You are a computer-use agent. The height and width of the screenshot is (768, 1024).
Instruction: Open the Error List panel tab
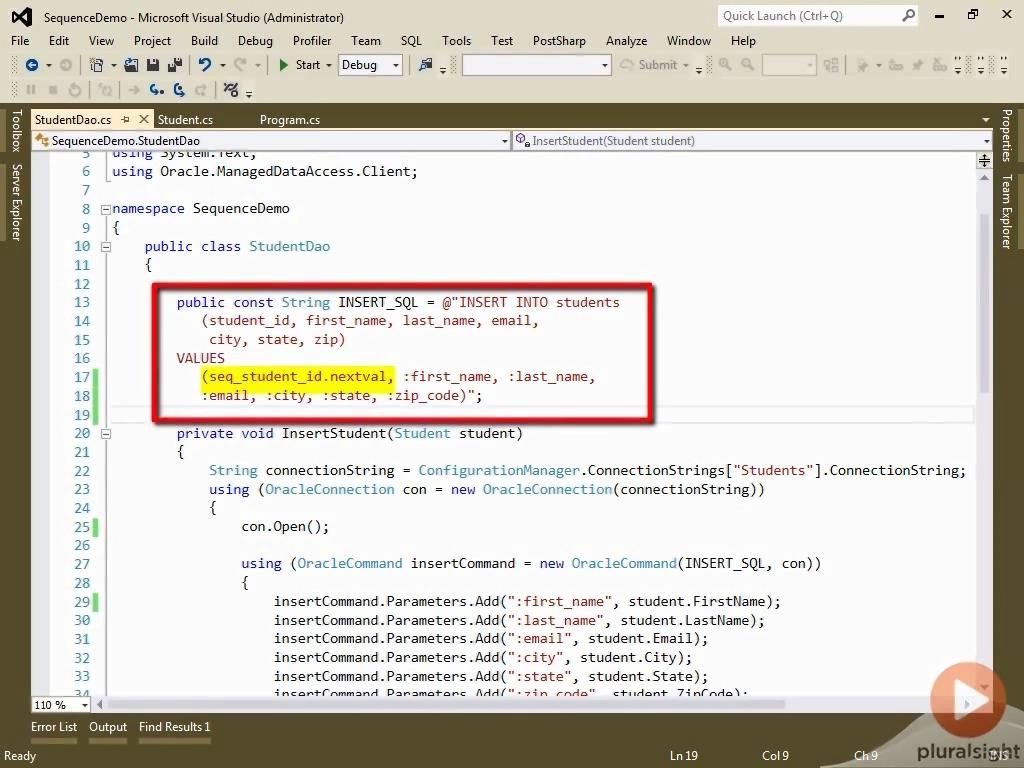[54, 727]
